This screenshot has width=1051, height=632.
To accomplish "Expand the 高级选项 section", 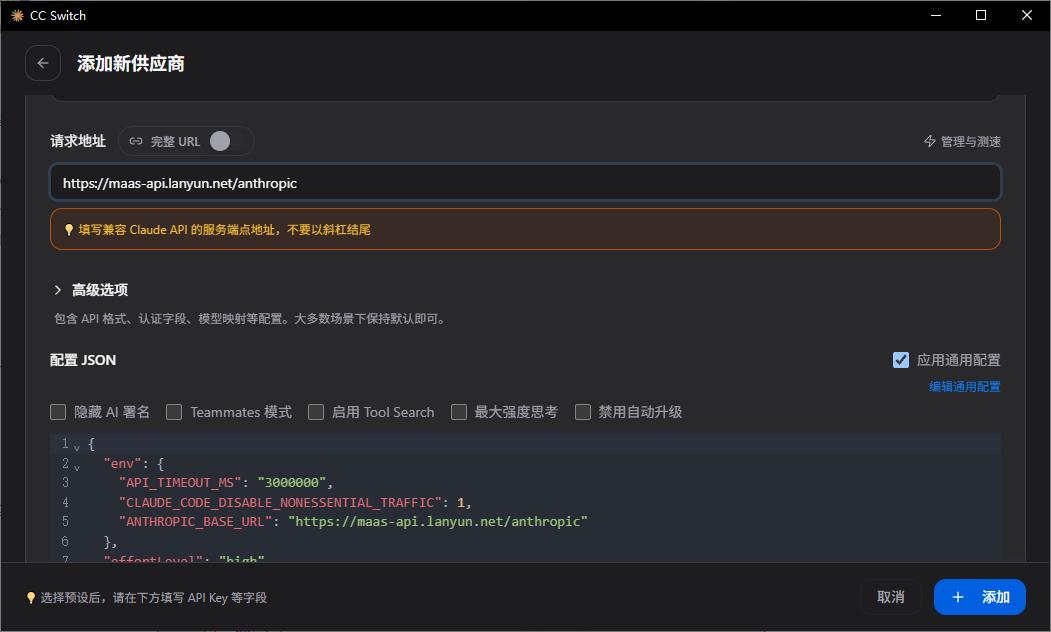I will coord(91,290).
